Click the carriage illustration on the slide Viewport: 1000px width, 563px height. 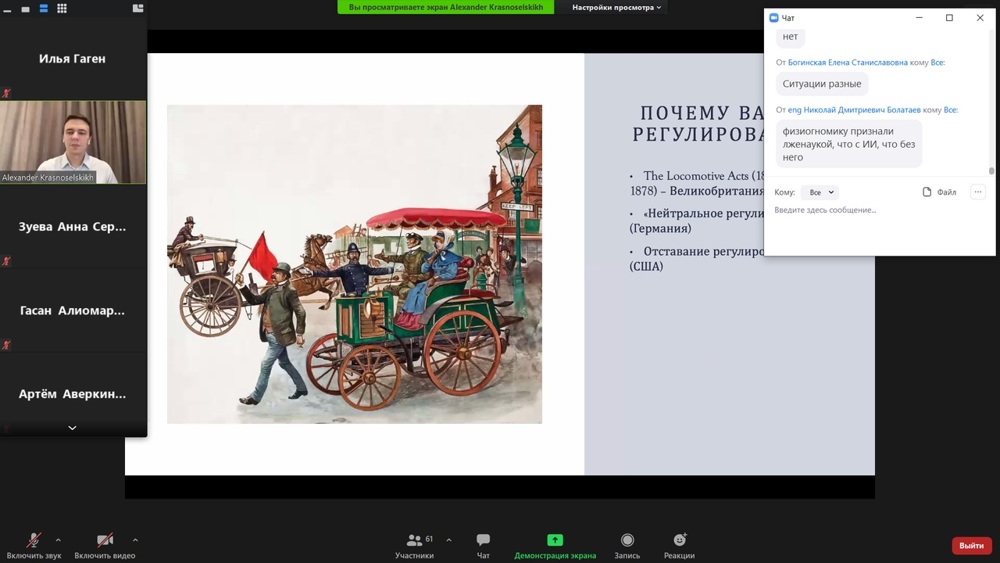pos(355,264)
